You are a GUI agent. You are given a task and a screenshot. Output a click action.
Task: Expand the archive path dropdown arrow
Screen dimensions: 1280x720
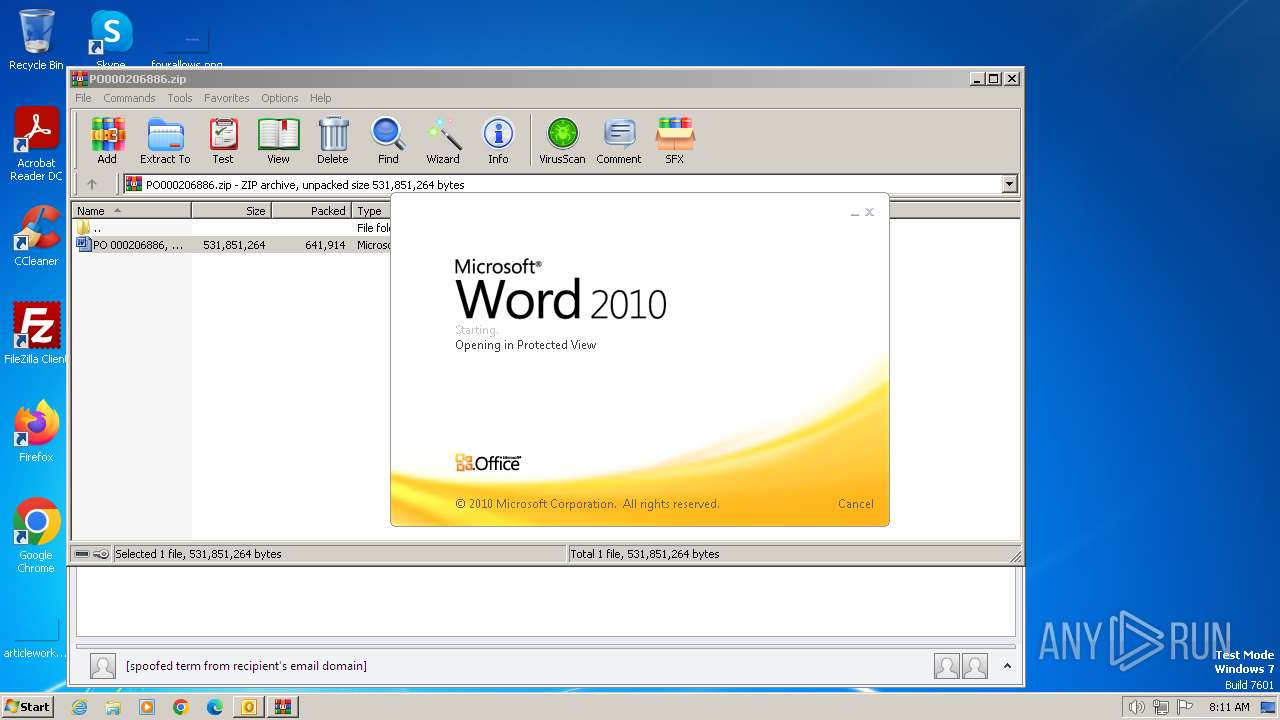pos(1009,184)
